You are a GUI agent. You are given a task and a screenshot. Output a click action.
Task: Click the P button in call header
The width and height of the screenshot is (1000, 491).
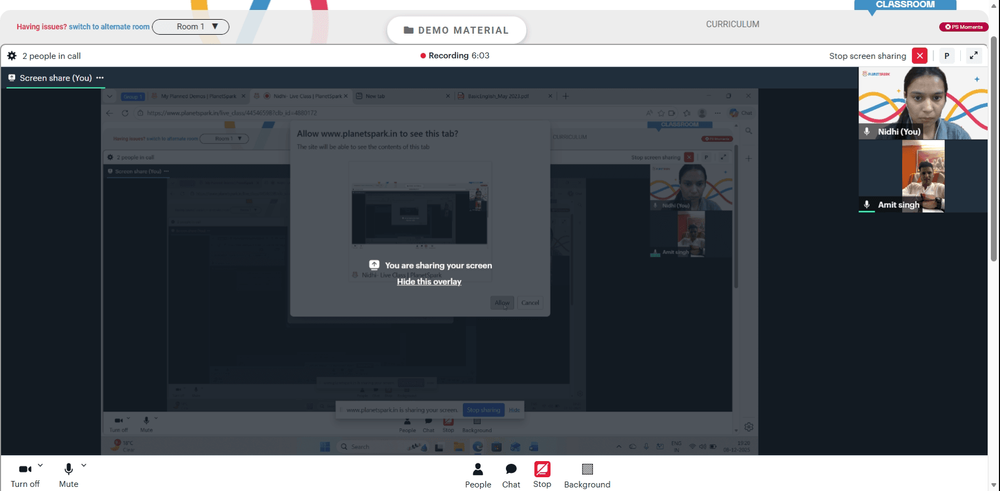point(947,55)
